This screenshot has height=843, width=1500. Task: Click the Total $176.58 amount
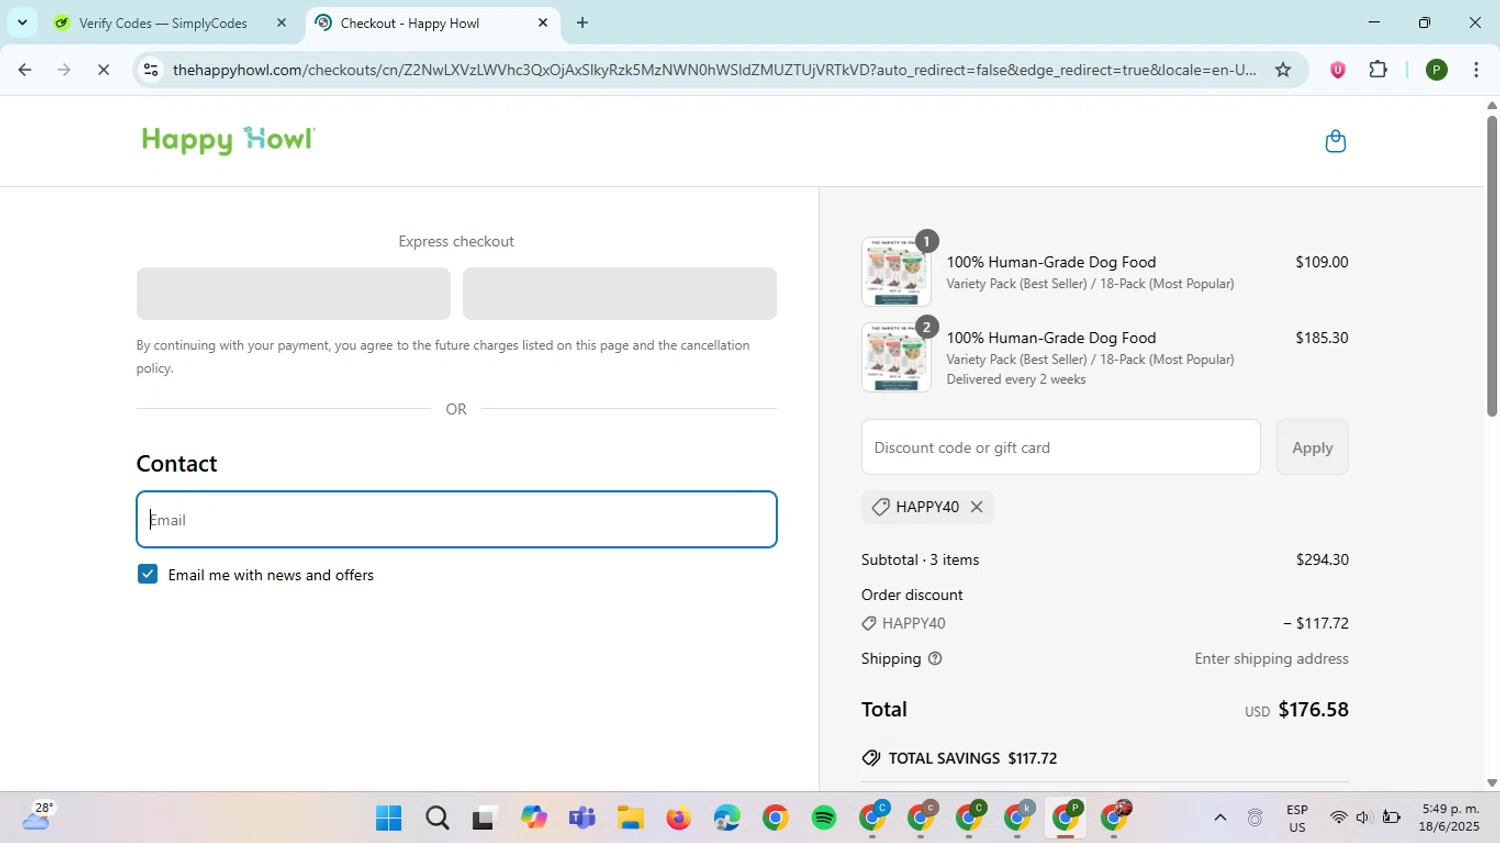point(1313,710)
